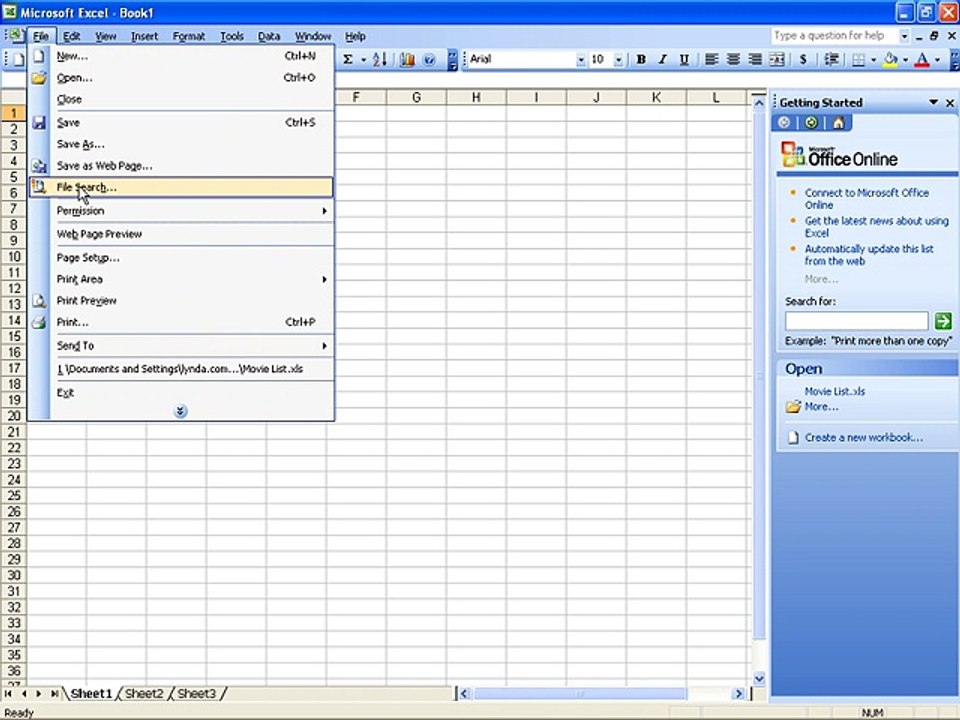Open recent file Movie List.xls in File menu
Image resolution: width=960 pixels, height=720 pixels.
pyautogui.click(x=181, y=369)
